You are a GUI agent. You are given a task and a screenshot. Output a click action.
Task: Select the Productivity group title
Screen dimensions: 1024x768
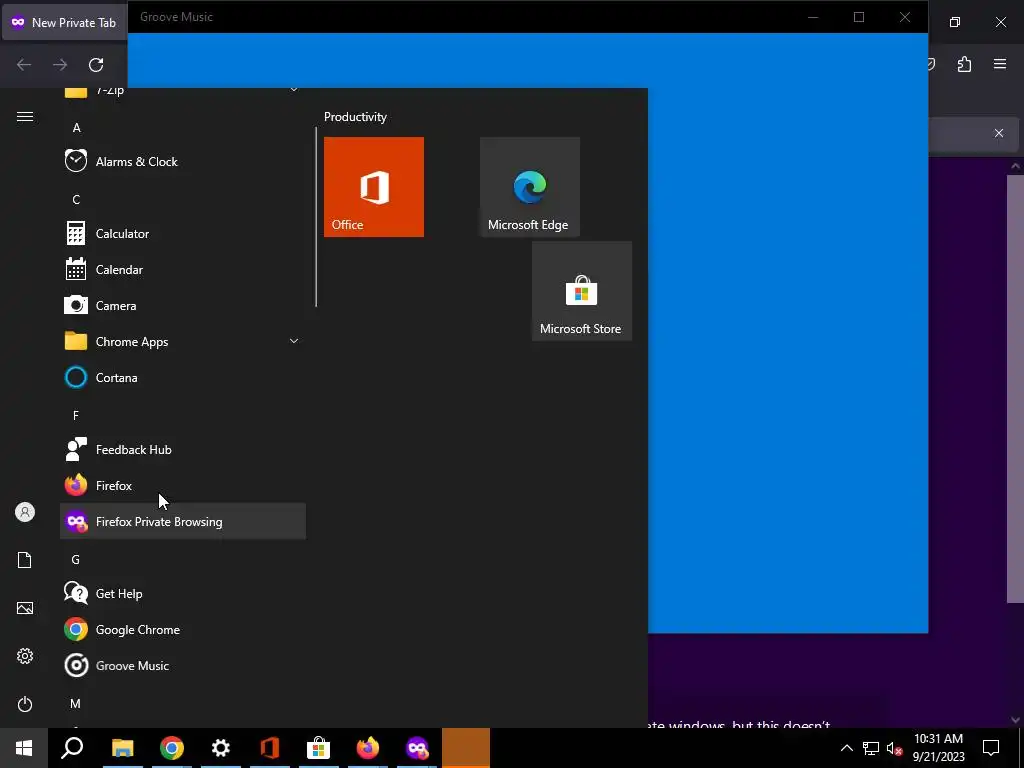[x=355, y=117]
